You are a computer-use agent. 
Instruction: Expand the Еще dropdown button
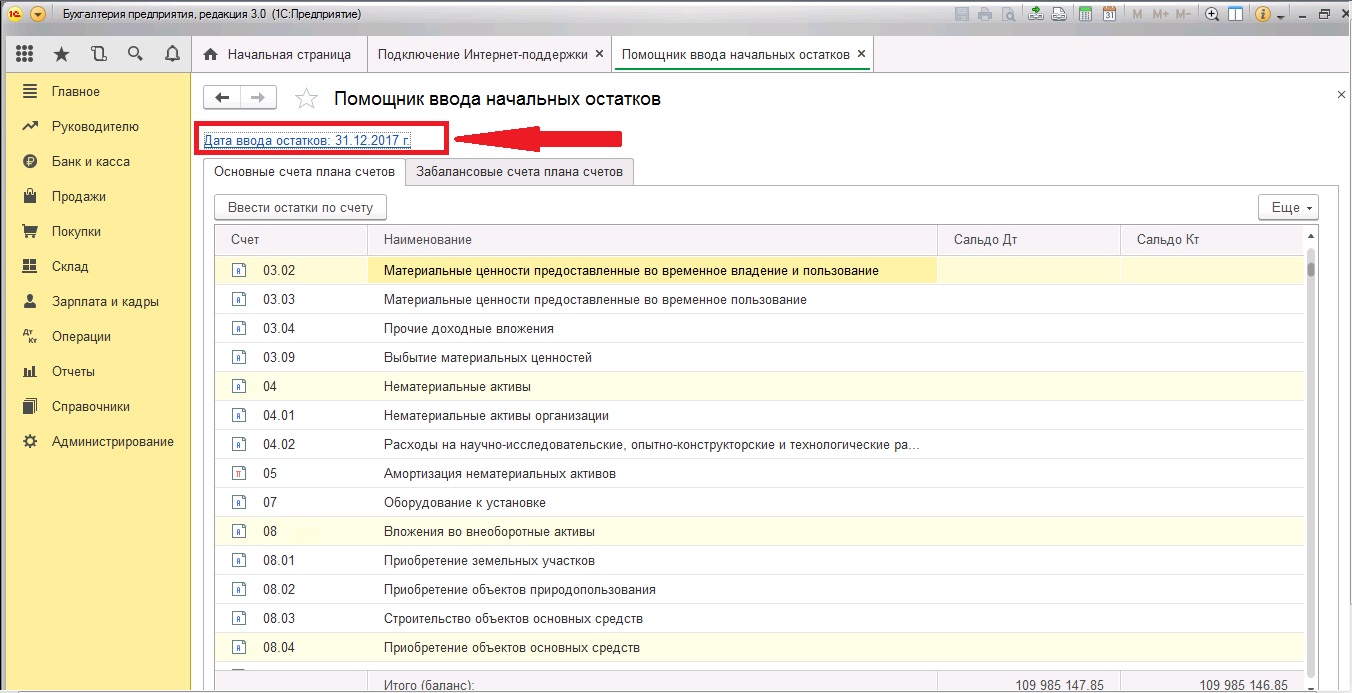[1288, 207]
